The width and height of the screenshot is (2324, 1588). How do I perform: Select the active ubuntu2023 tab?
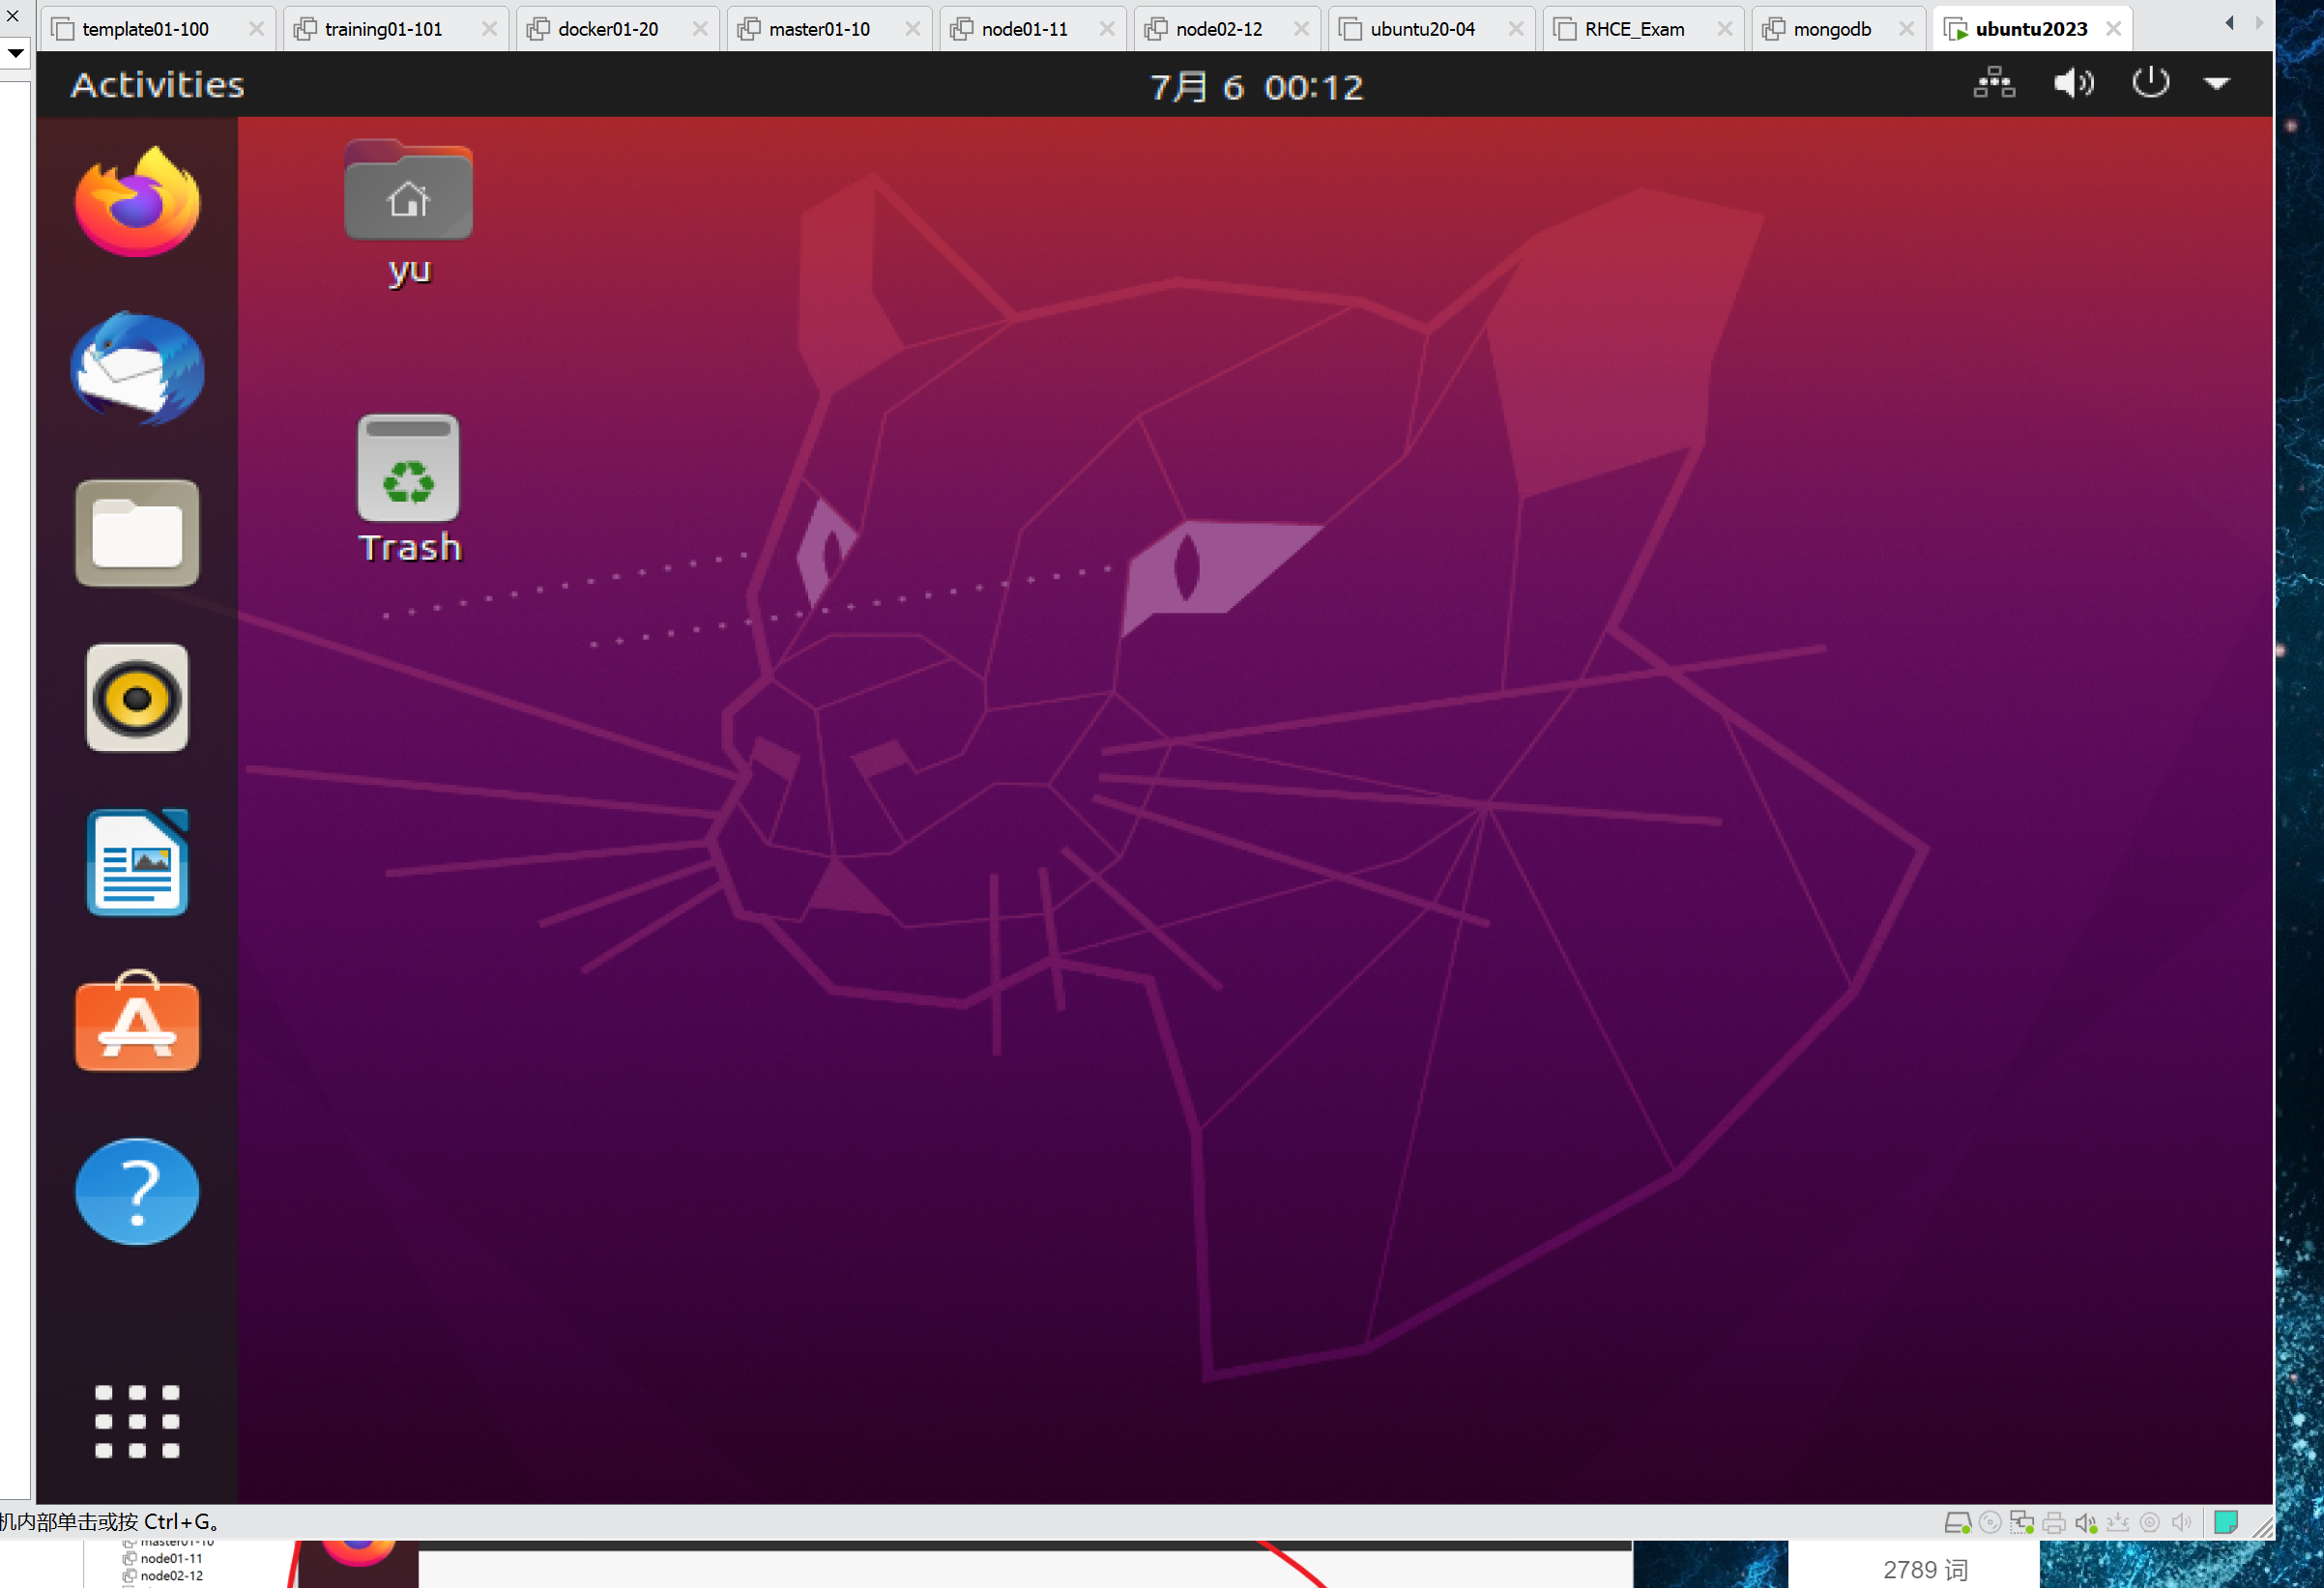(x=2031, y=29)
